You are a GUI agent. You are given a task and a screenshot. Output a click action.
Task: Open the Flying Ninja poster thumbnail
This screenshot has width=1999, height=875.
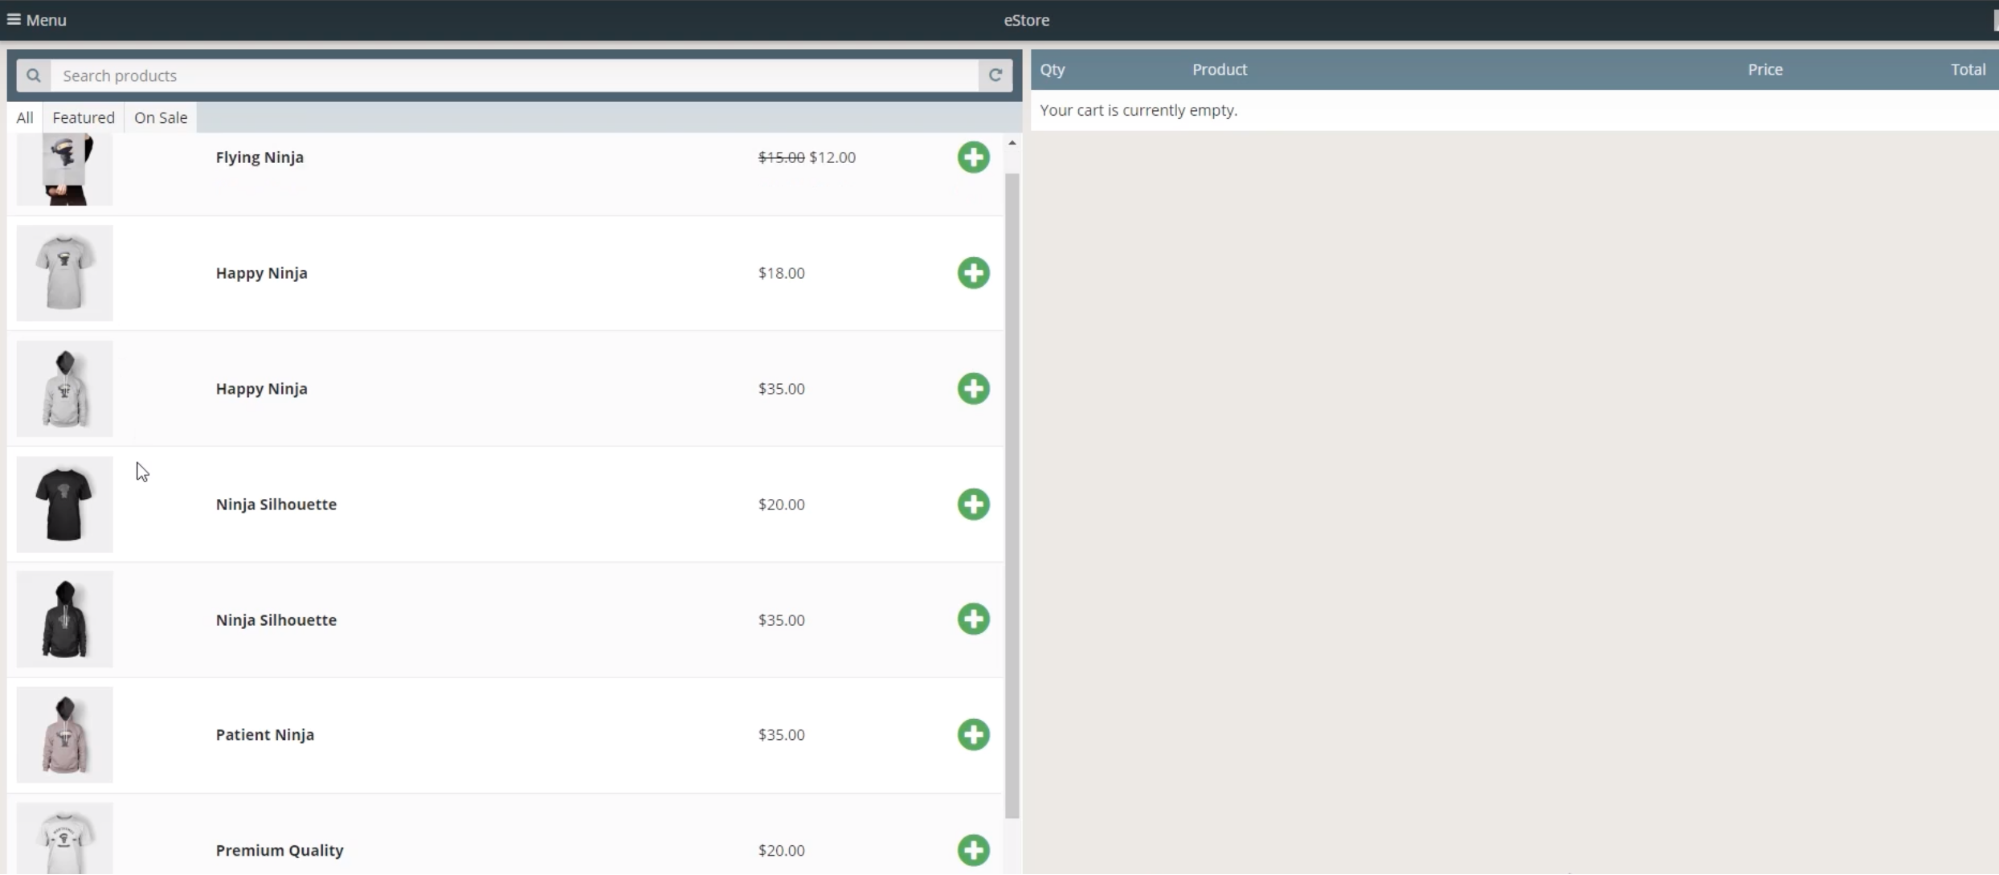pyautogui.click(x=65, y=169)
